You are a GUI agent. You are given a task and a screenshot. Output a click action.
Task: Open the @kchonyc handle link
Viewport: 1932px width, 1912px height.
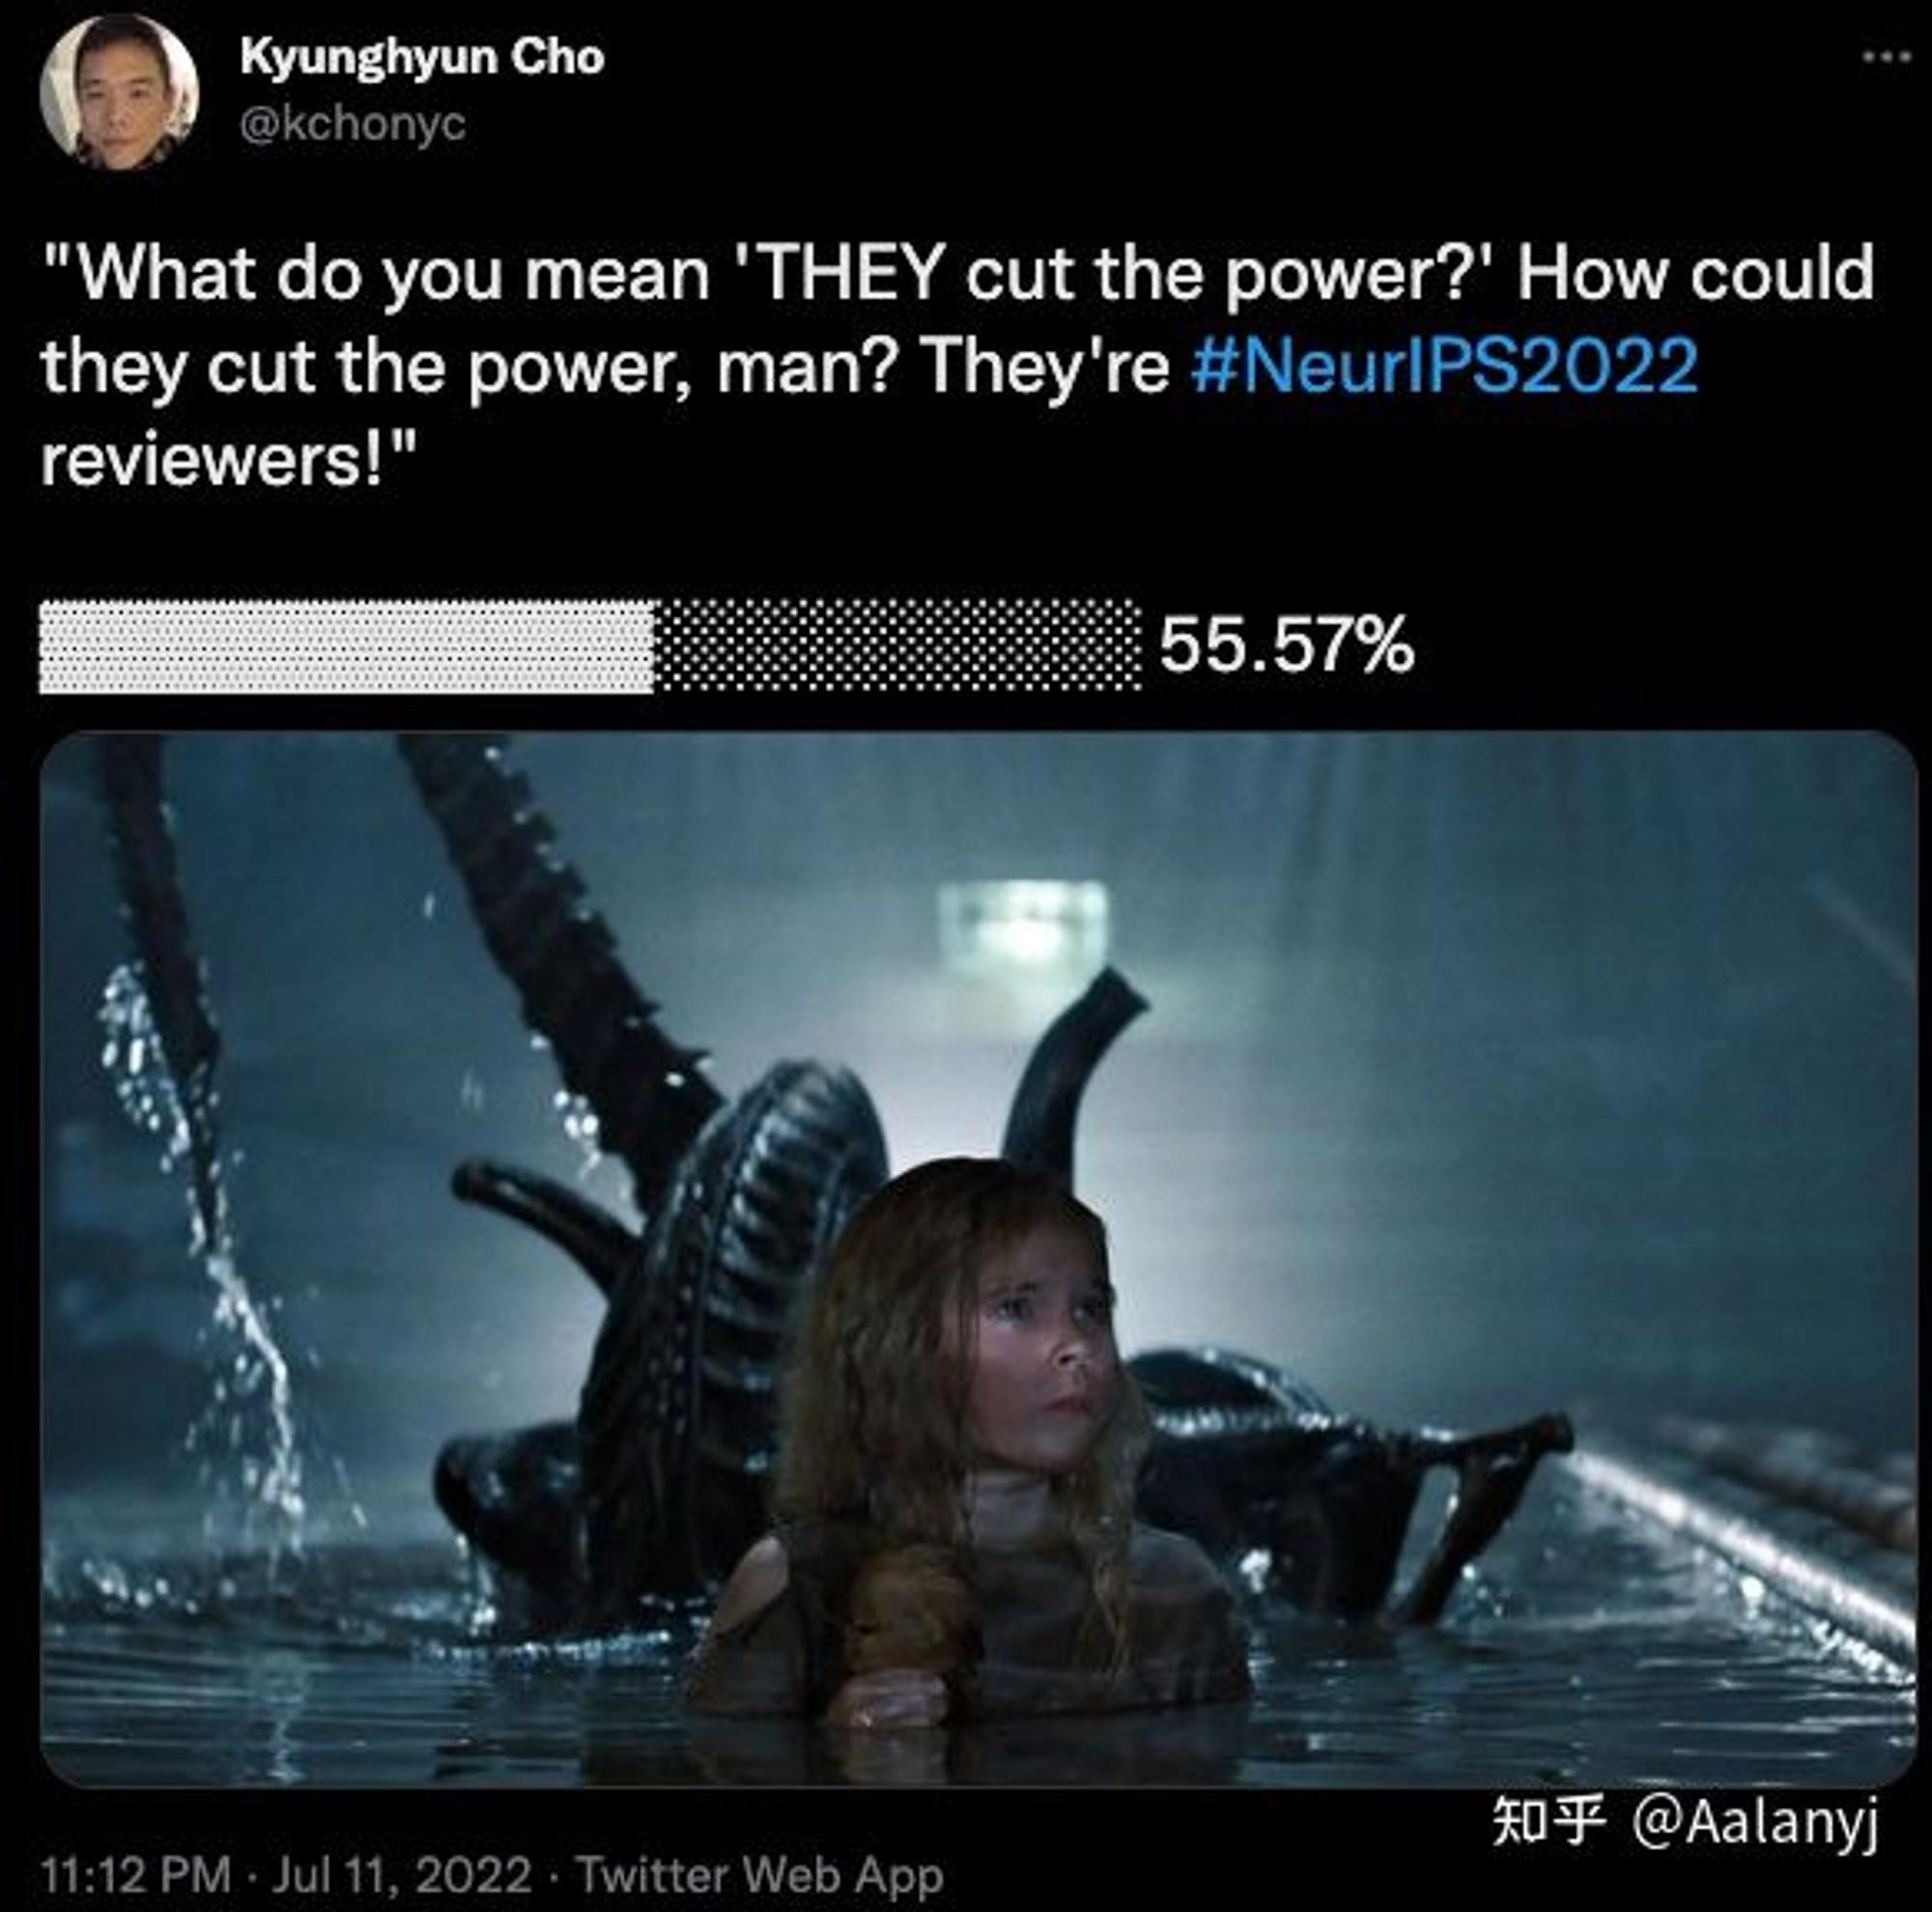pos(353,125)
